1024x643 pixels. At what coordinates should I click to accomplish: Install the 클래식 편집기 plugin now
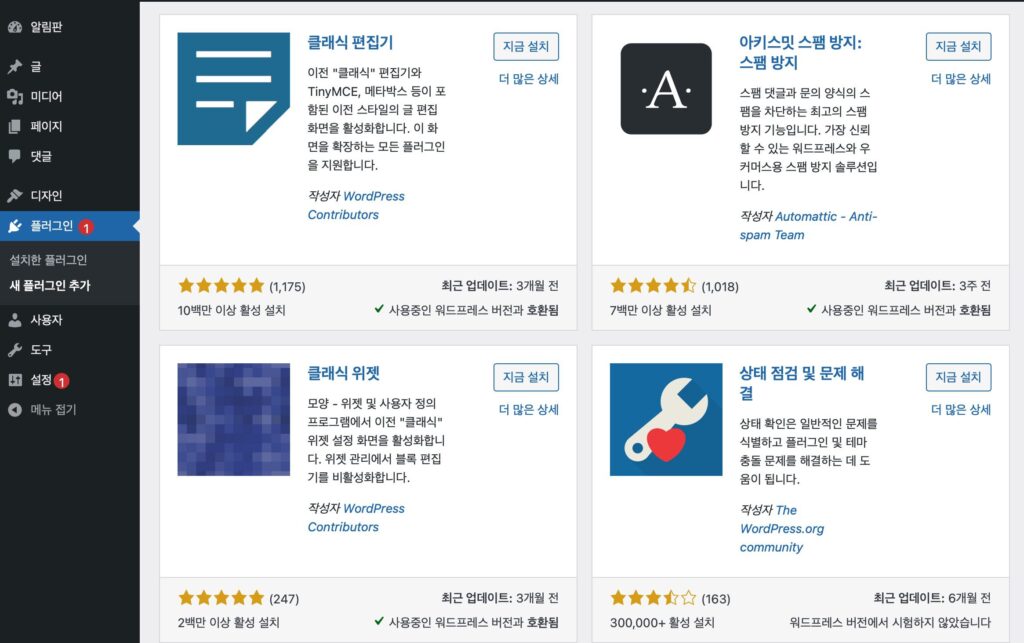click(x=526, y=46)
